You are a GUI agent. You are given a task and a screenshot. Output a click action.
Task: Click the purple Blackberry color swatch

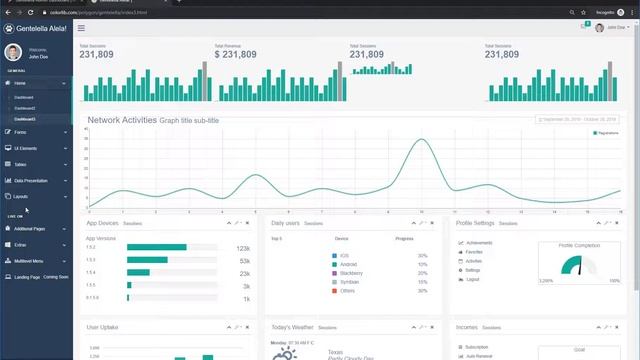pyautogui.click(x=334, y=273)
